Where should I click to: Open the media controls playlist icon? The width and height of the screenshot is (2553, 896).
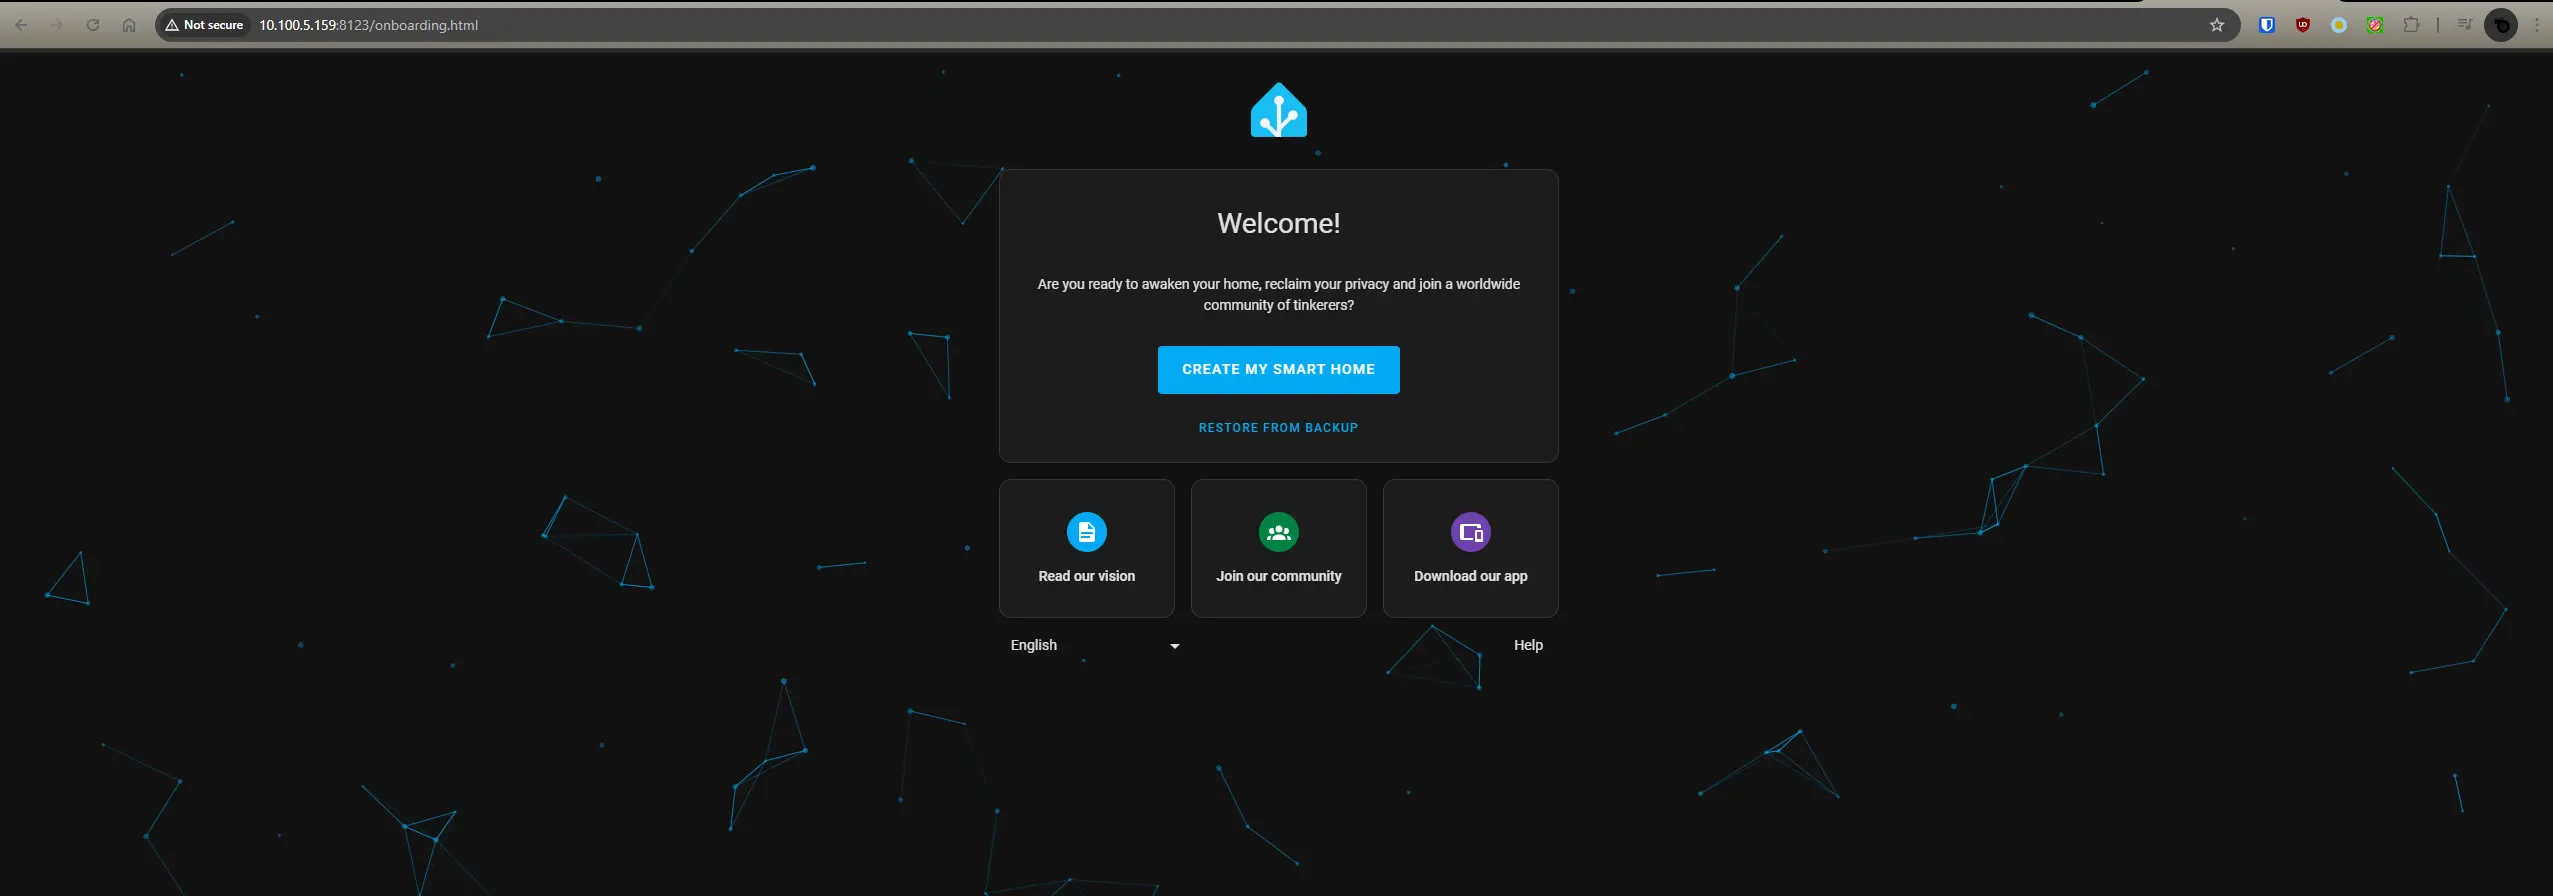pos(2465,25)
